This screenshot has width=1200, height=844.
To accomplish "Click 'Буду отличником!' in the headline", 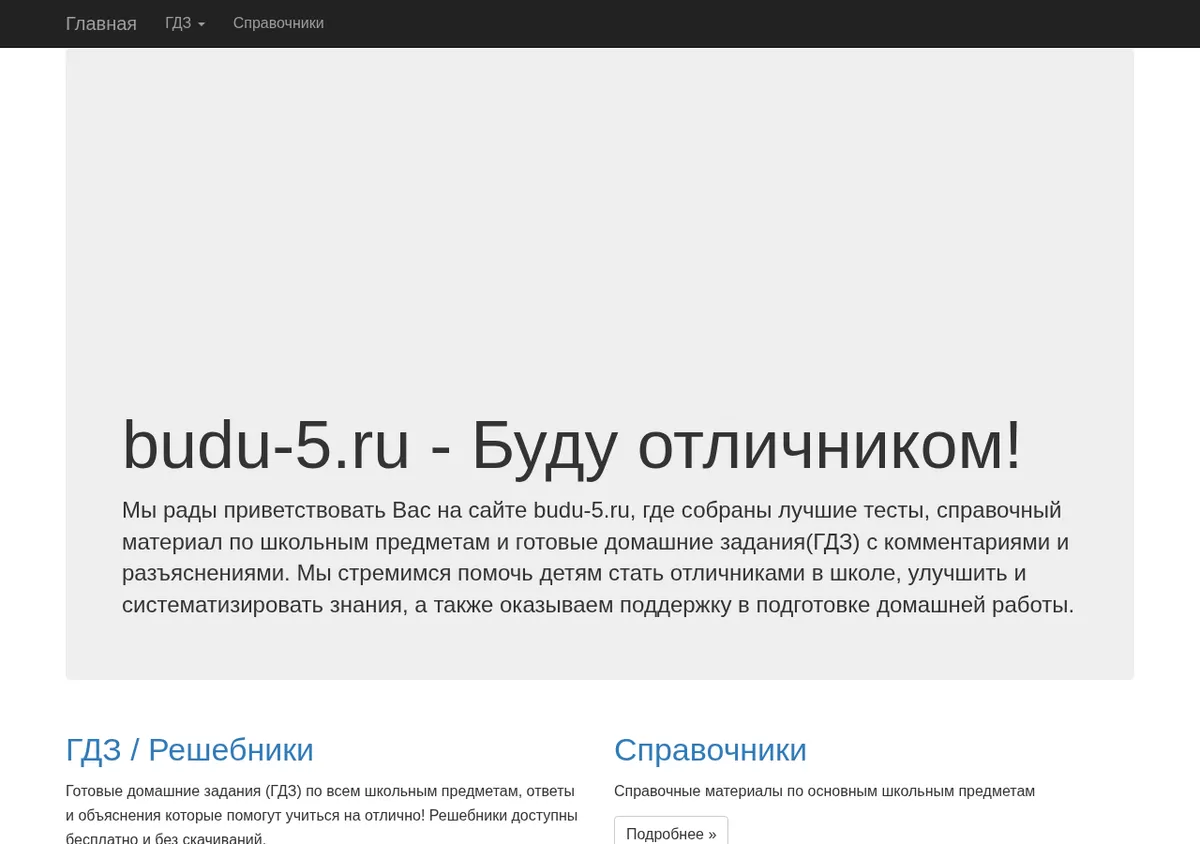I will pos(747,444).
